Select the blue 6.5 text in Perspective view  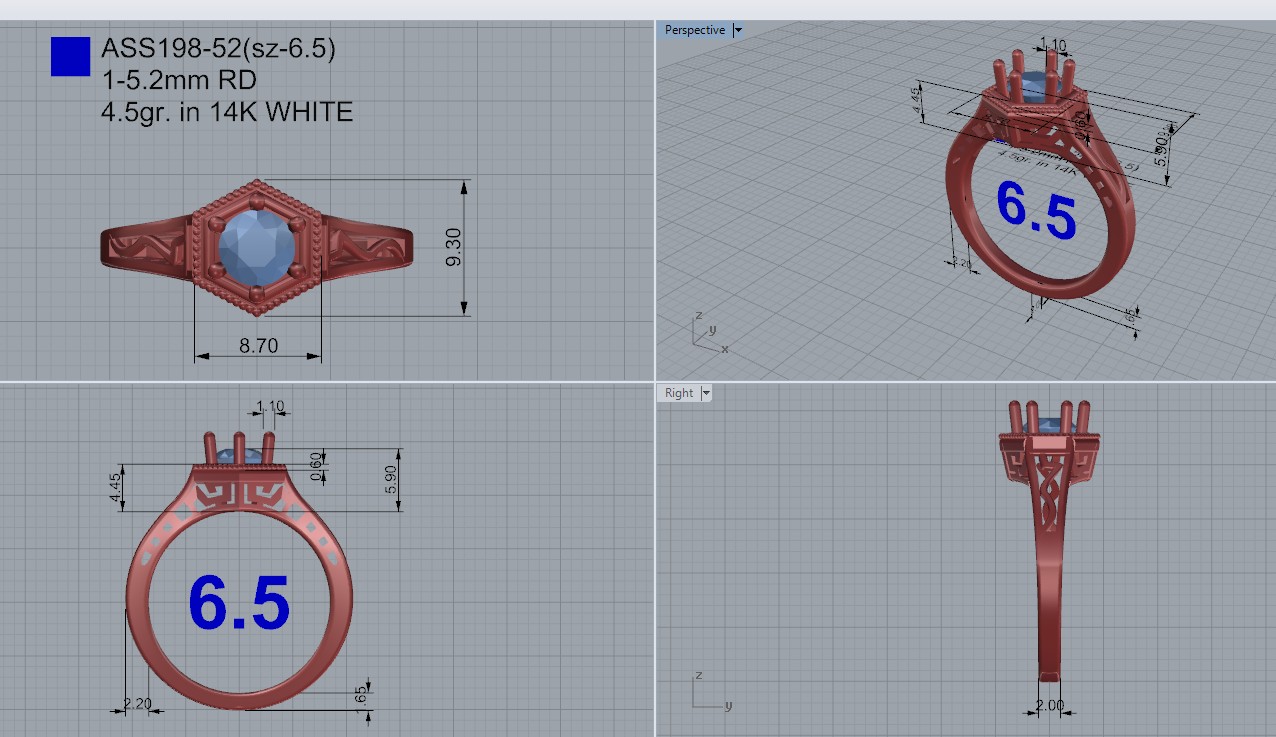pos(1036,210)
